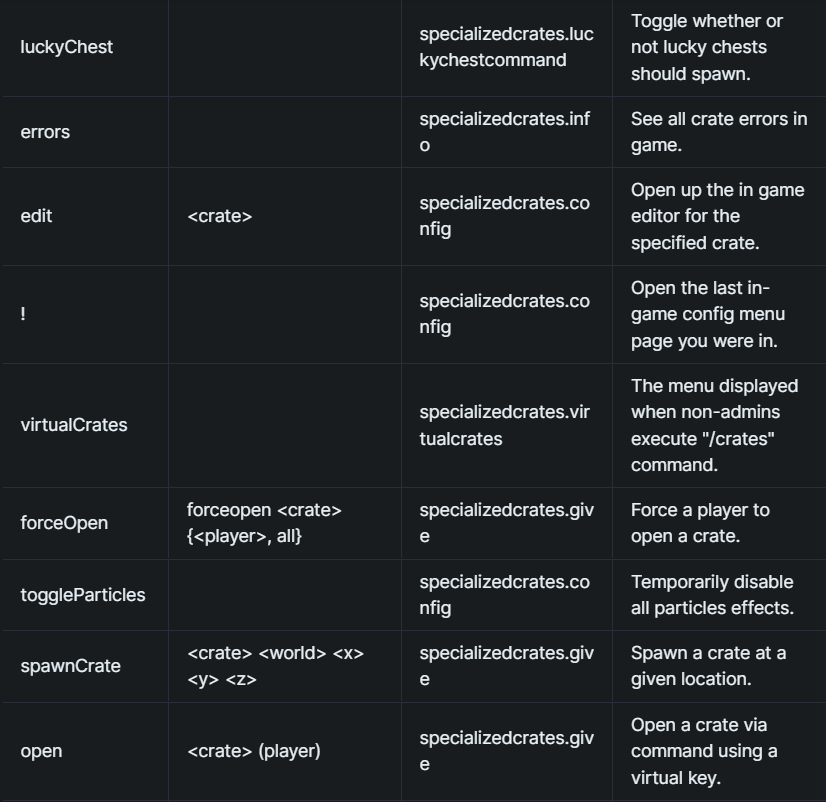Click the virtualCrates command name cell

click(x=74, y=424)
